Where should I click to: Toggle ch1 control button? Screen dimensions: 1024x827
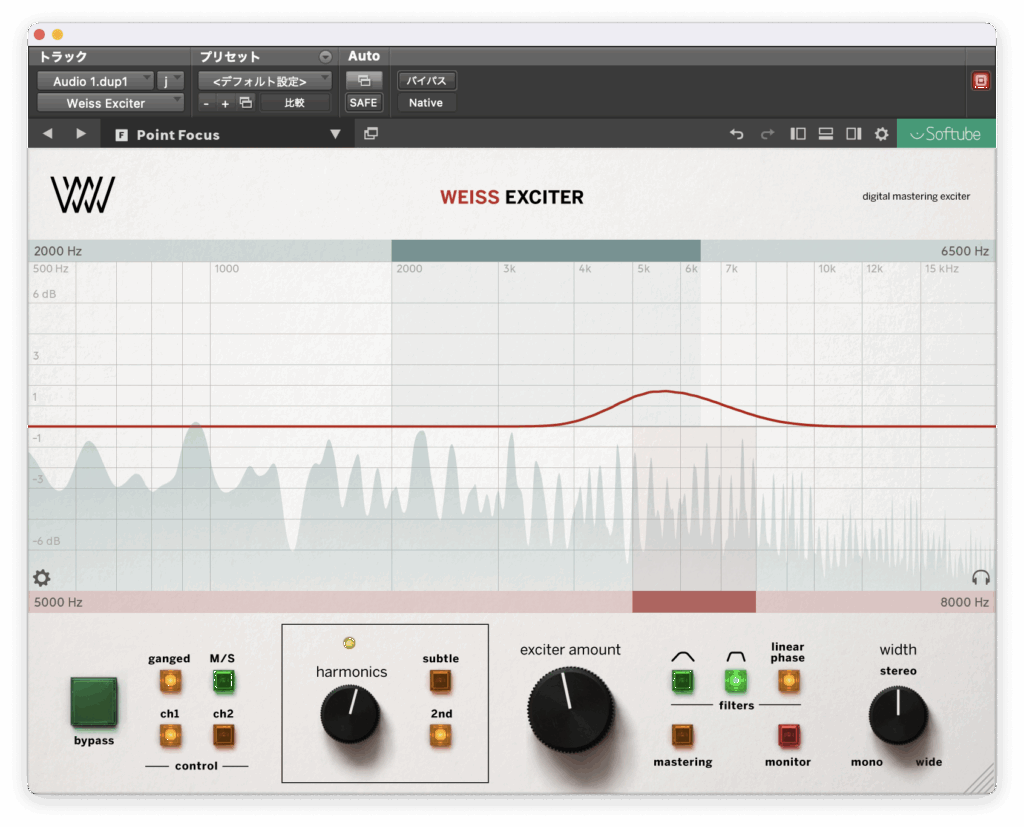170,736
